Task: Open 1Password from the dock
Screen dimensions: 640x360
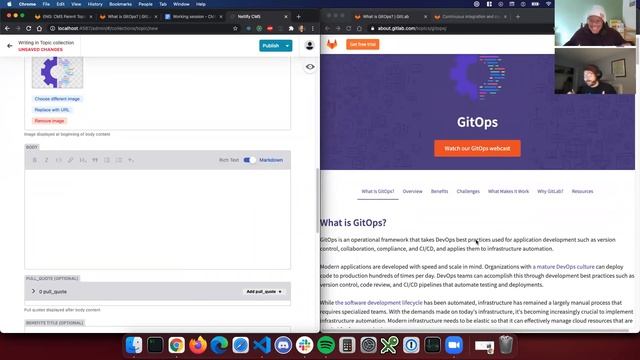Action: pos(411,345)
